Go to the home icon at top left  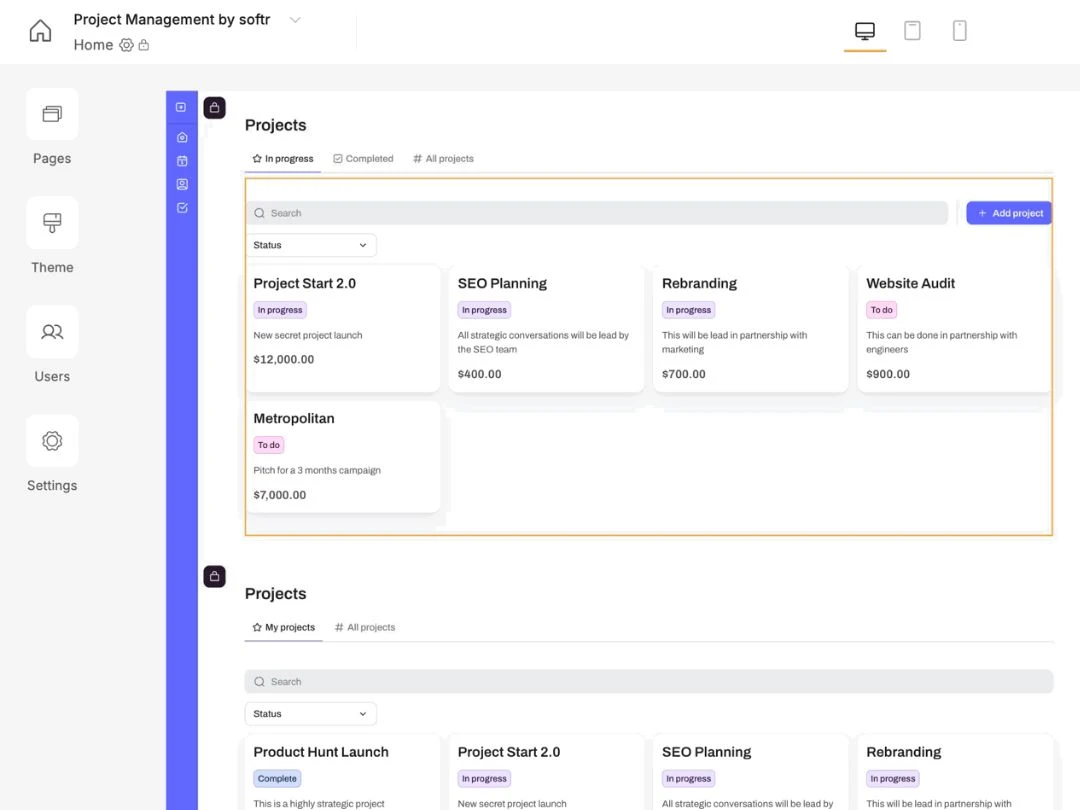[40, 31]
